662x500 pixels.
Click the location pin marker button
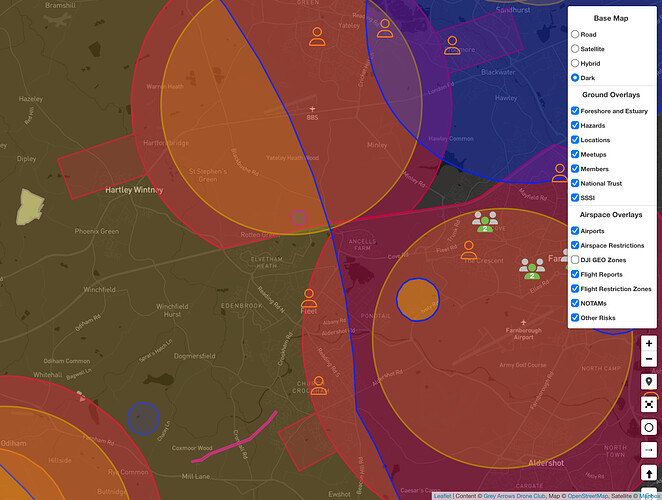click(649, 381)
